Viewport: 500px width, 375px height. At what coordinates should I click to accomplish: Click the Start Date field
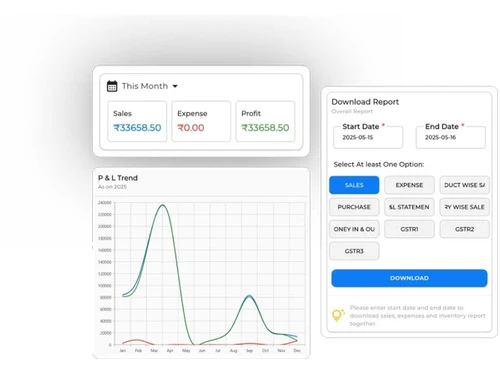(368, 137)
